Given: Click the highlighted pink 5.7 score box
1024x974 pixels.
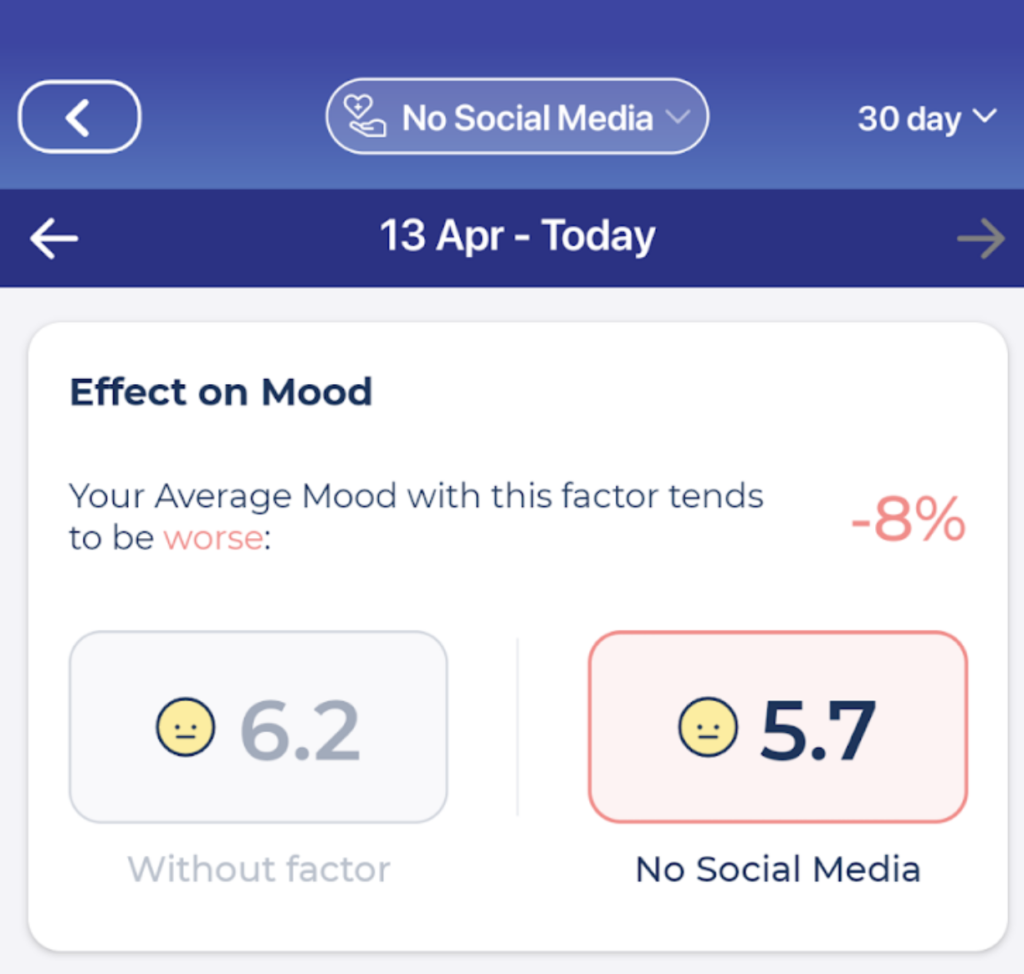Looking at the screenshot, I should [777, 728].
